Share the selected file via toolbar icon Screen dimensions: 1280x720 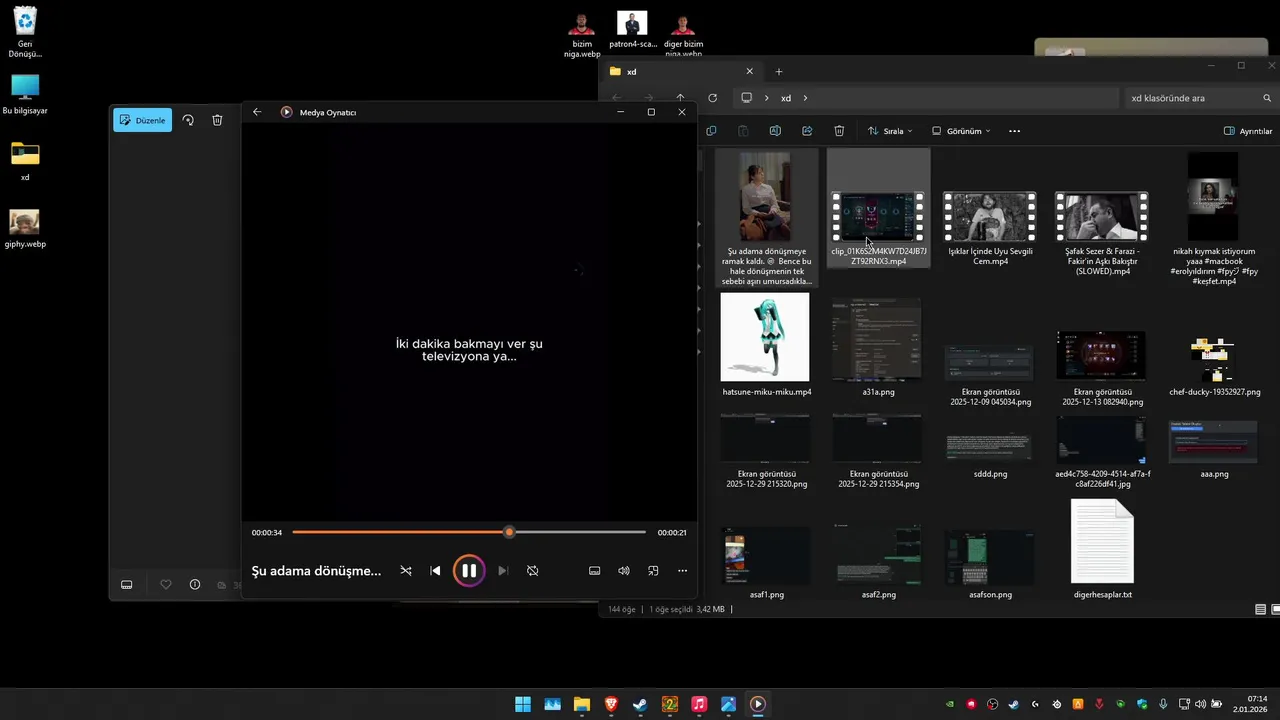click(x=807, y=131)
